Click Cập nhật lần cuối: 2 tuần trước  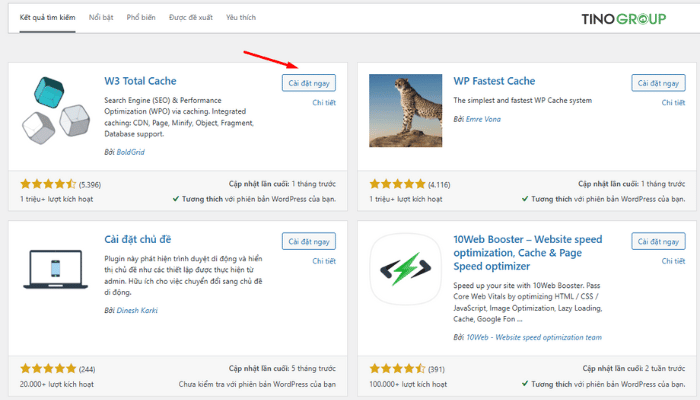pyautogui.click(x=634, y=369)
